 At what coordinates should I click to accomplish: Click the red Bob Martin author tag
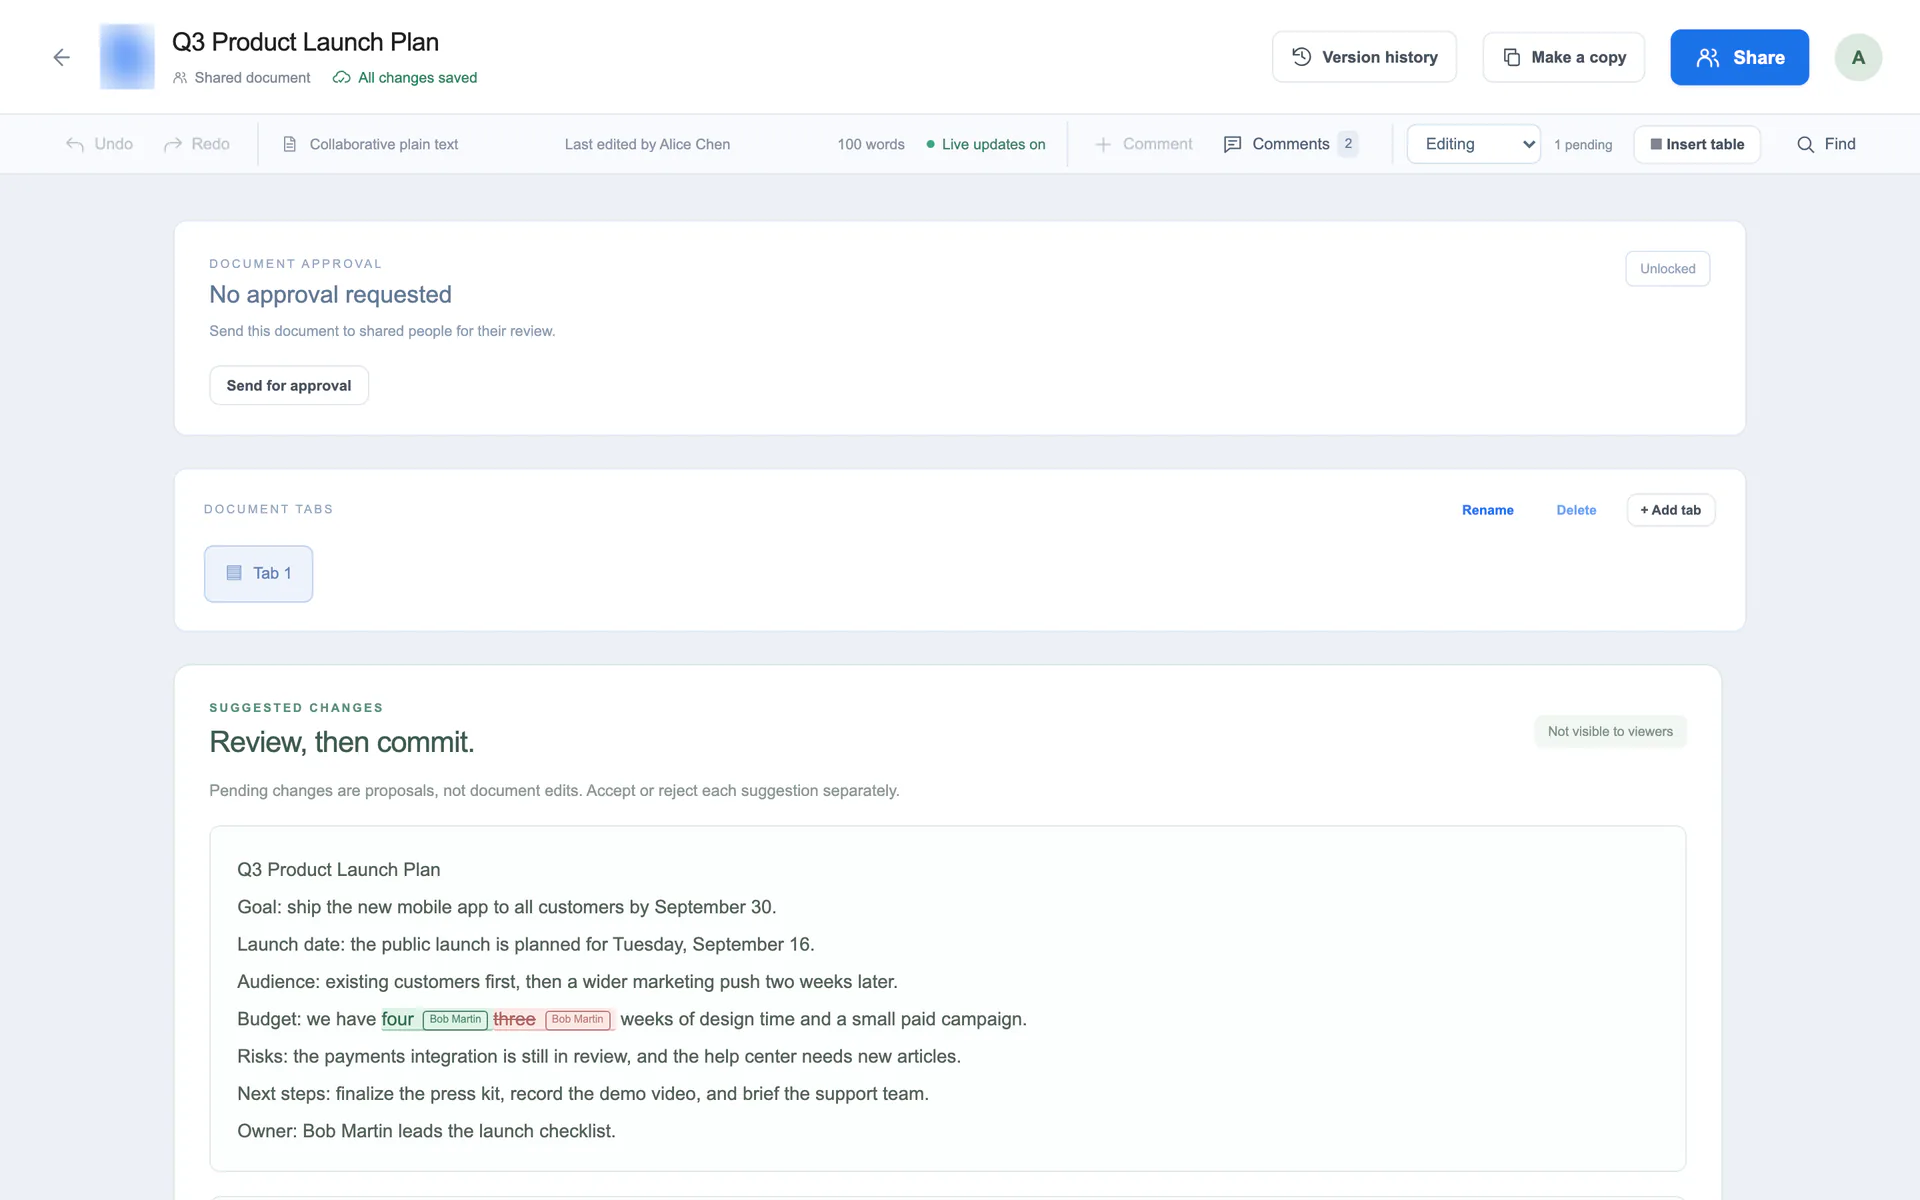tap(578, 1020)
